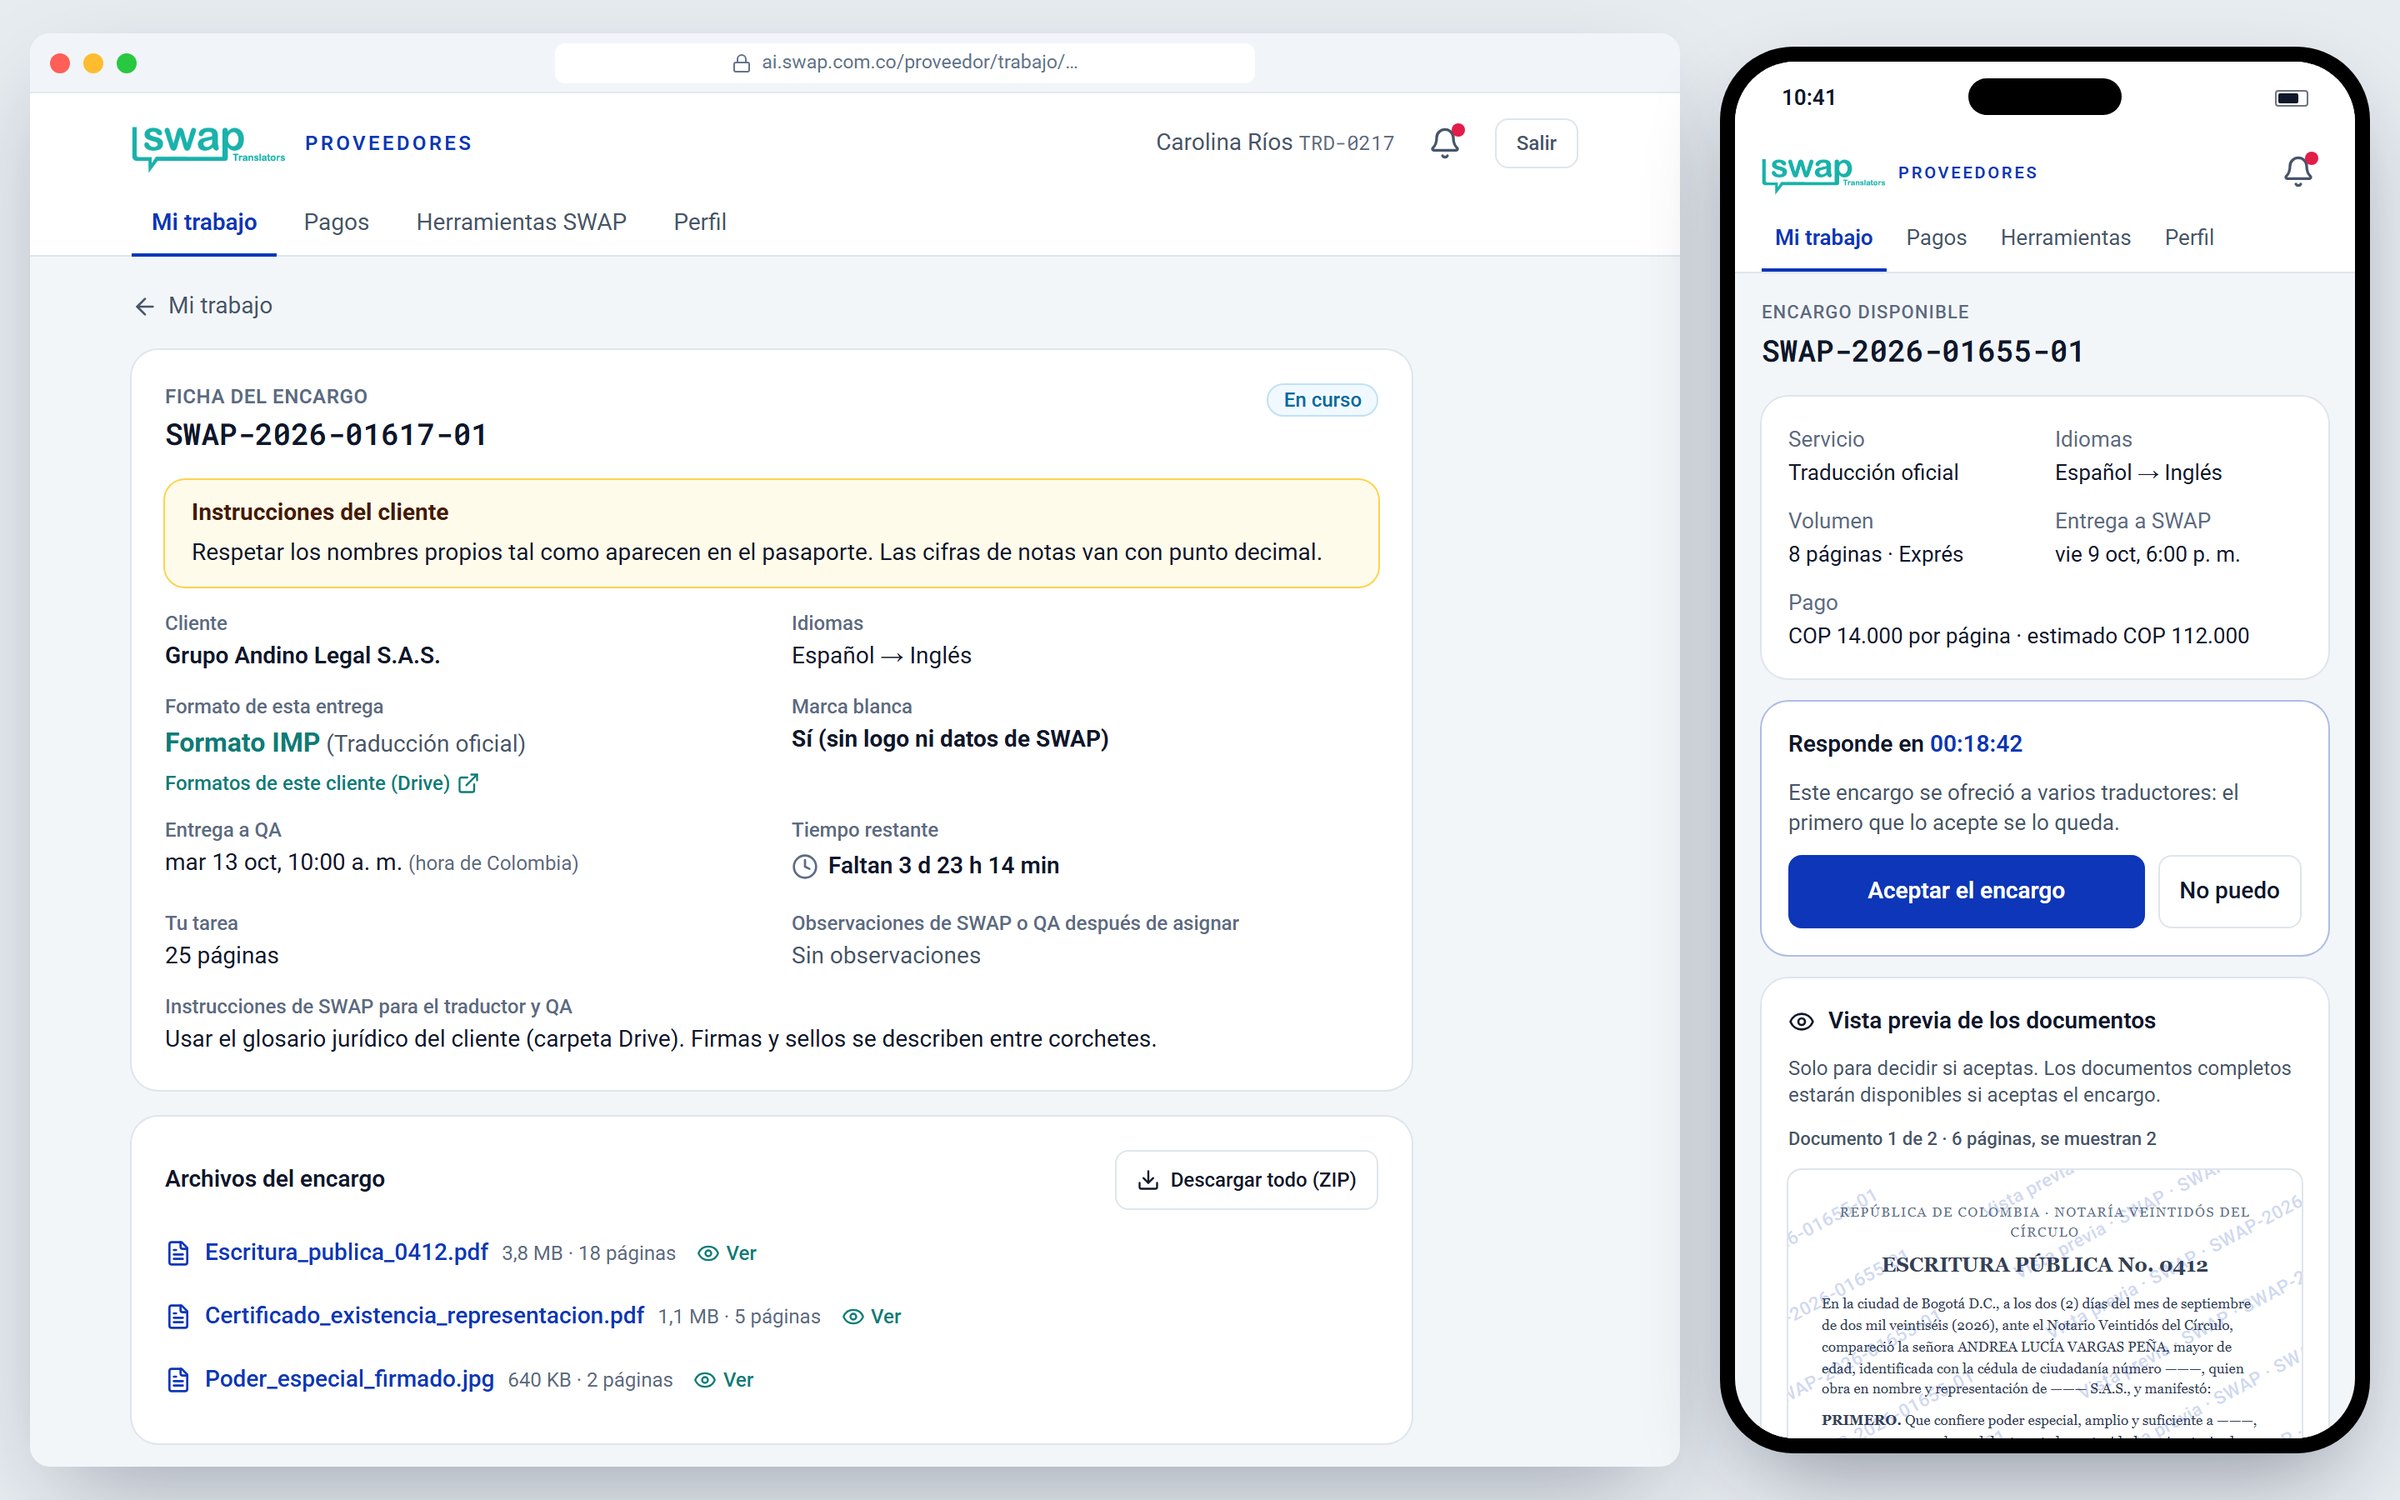The image size is (2400, 1500).
Task: Click eye icon in Vista previa heading
Action: 1801,1021
